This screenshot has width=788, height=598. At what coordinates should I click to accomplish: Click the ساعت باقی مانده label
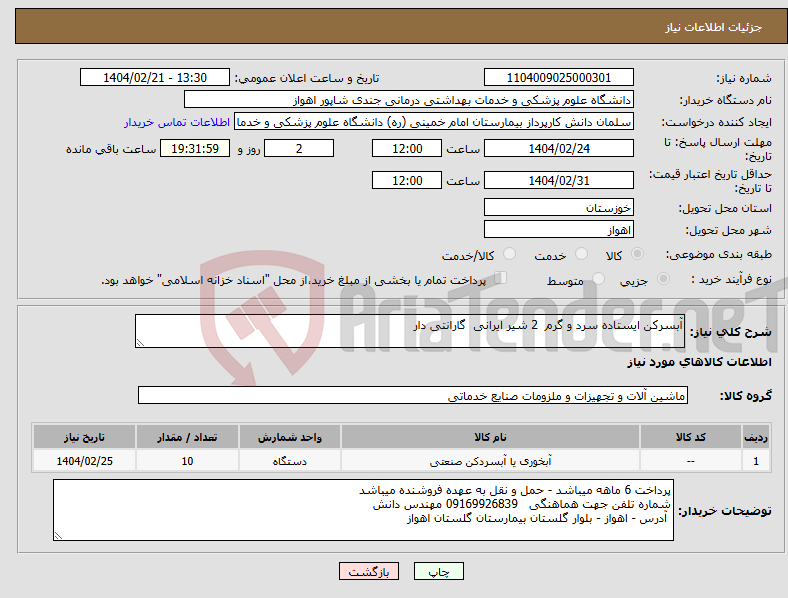point(111,149)
